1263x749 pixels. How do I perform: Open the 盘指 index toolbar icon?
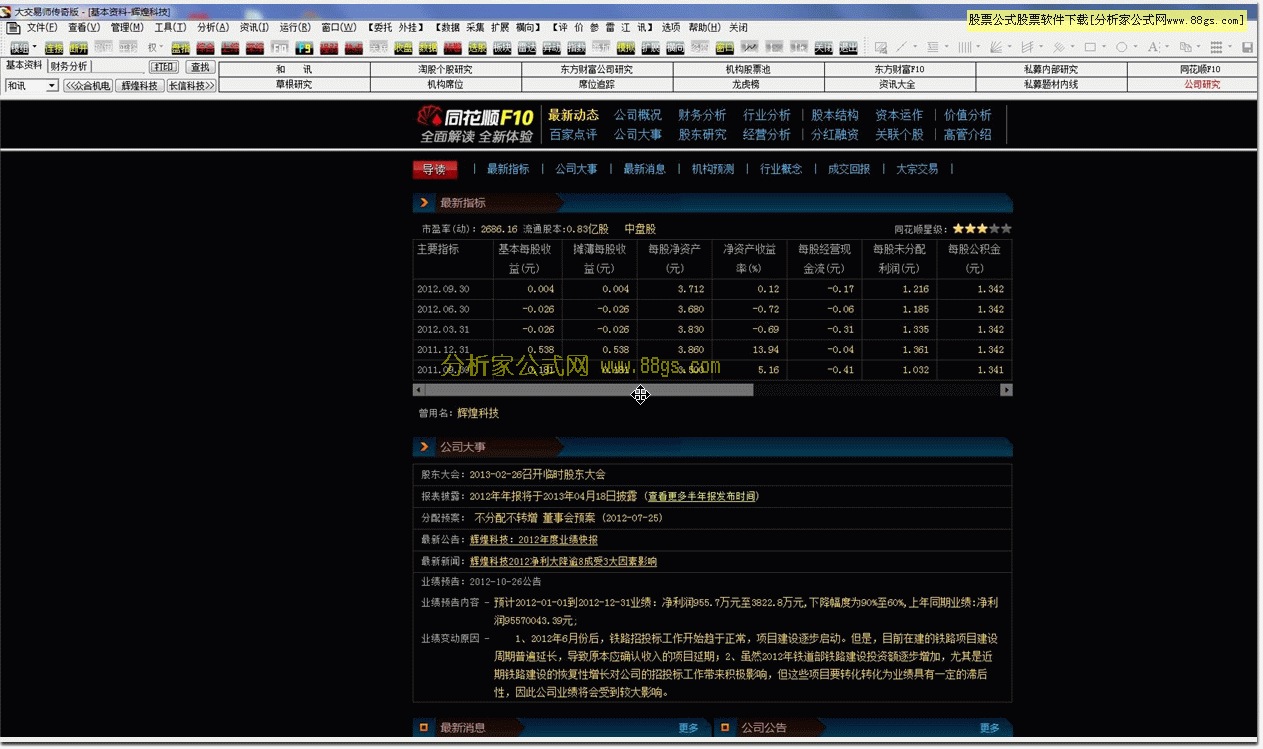tap(180, 47)
